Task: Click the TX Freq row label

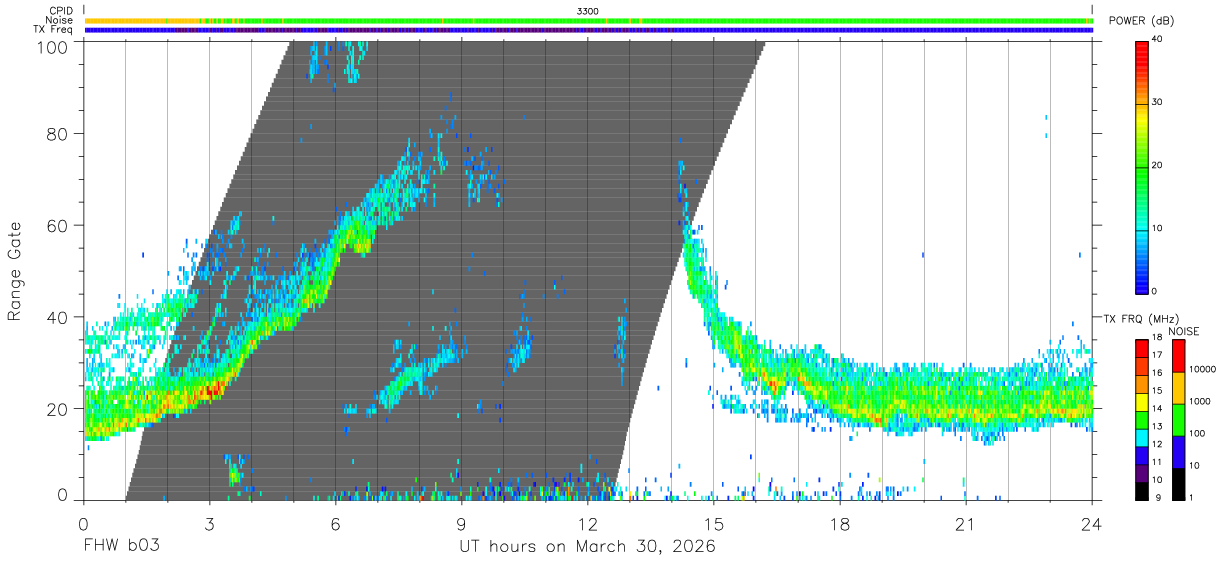Action: [53, 30]
